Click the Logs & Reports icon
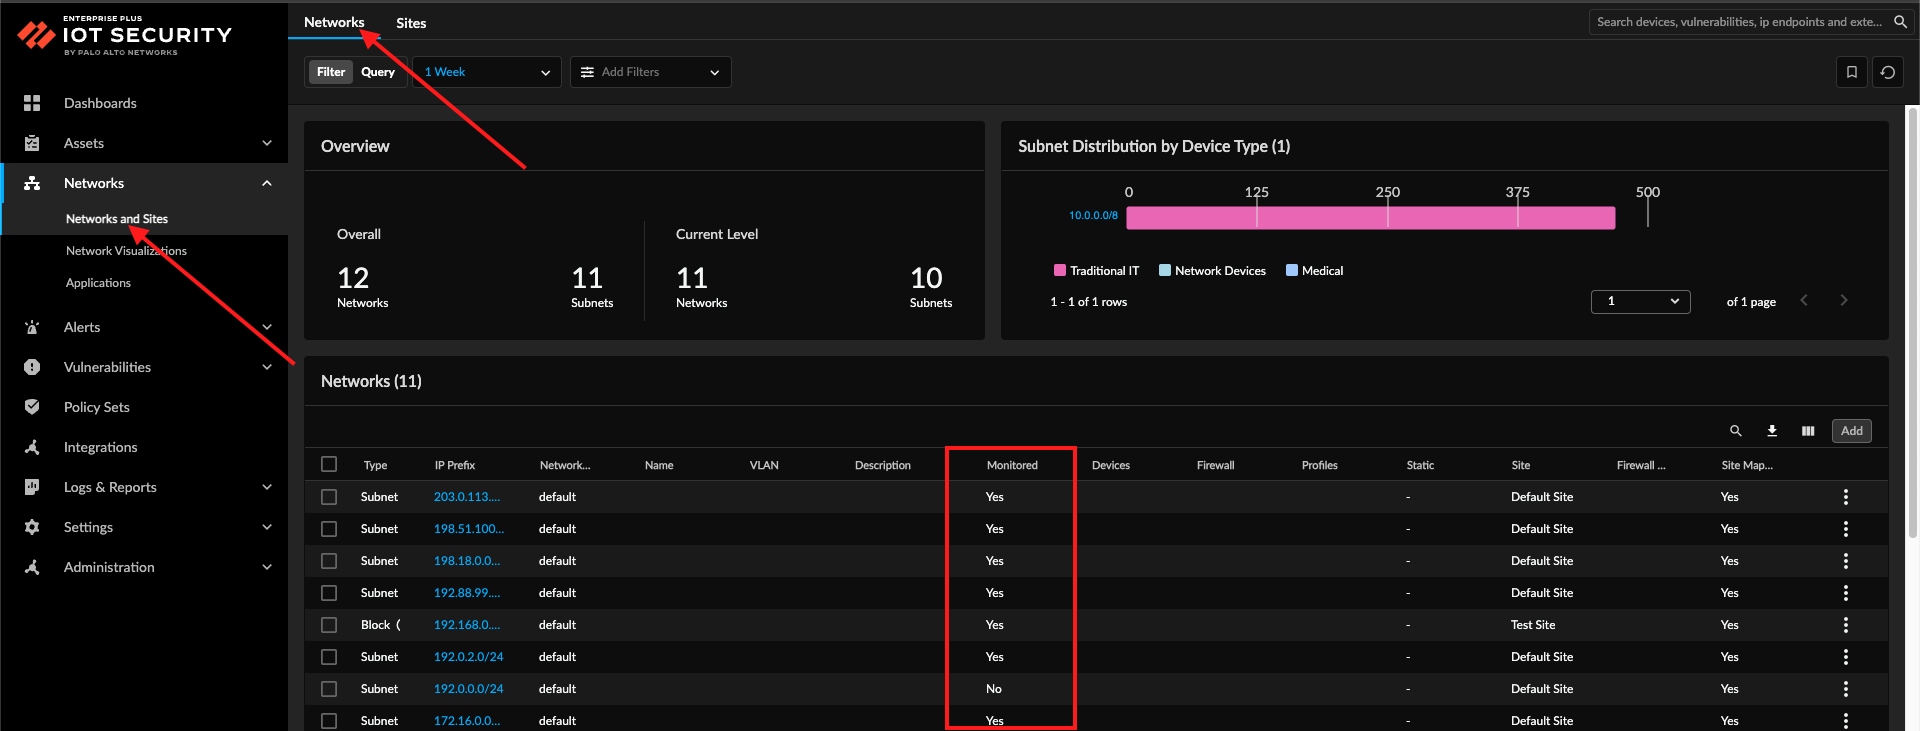 tap(32, 487)
